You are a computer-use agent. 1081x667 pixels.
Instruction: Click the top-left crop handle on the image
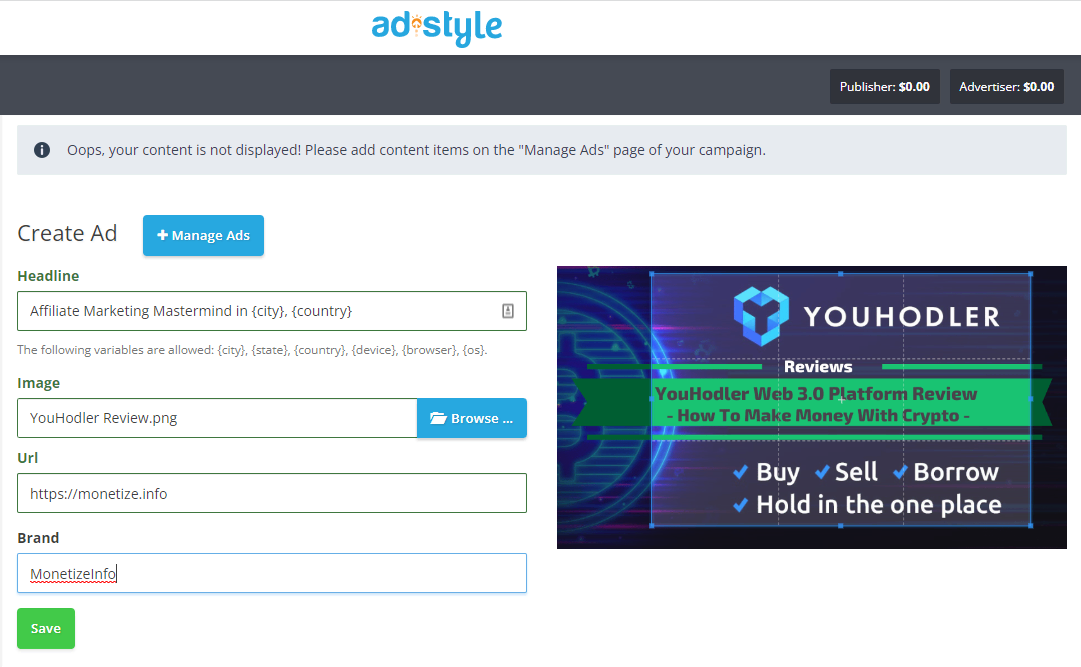click(652, 274)
